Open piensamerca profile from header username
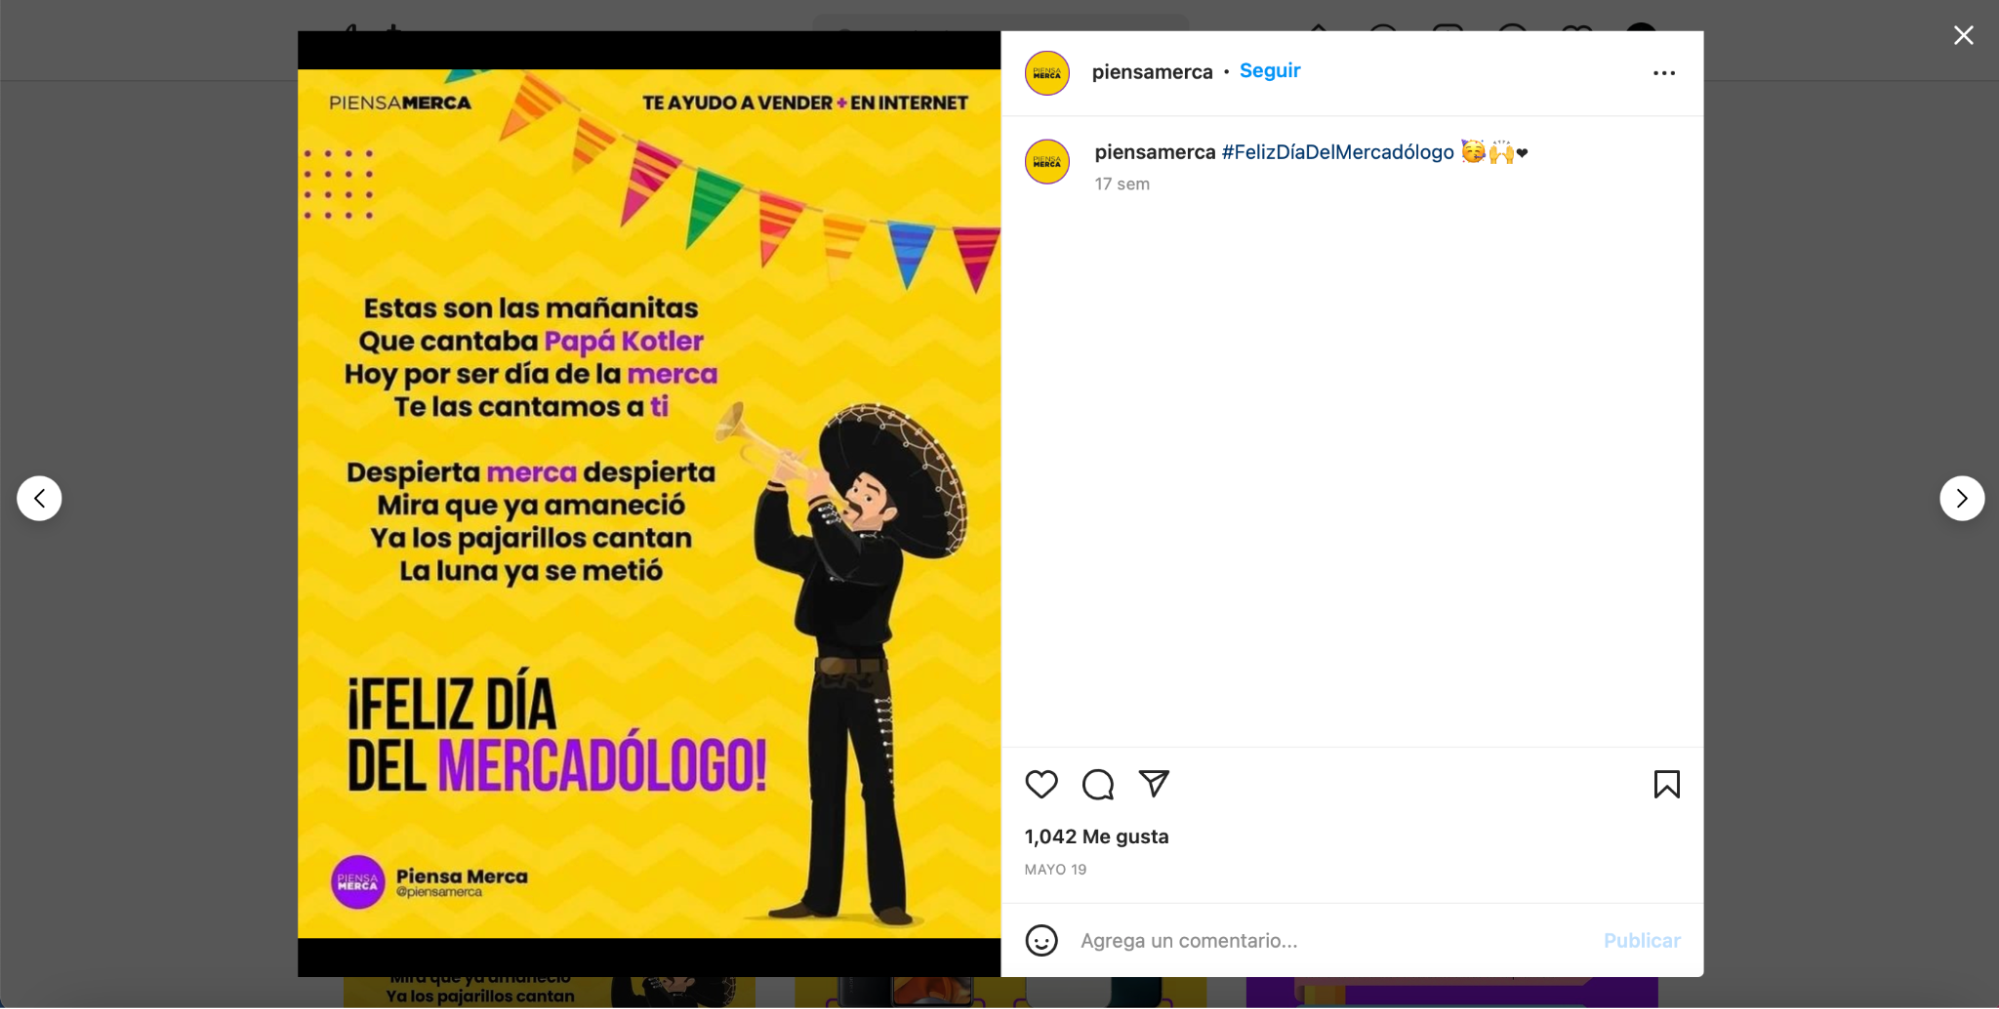This screenshot has width=1999, height=1009. (x=1152, y=72)
